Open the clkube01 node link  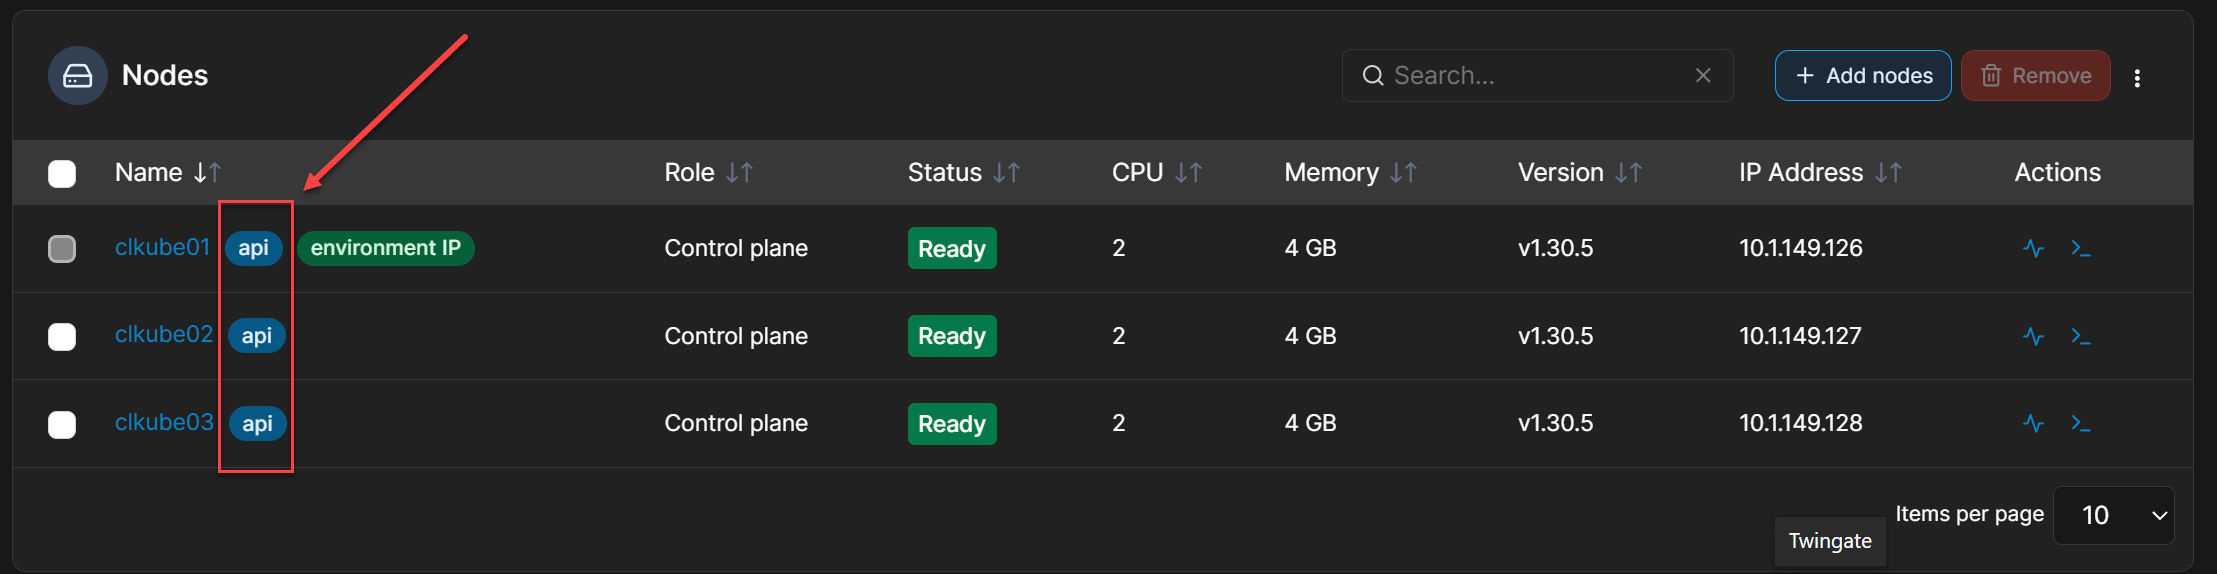[x=162, y=247]
